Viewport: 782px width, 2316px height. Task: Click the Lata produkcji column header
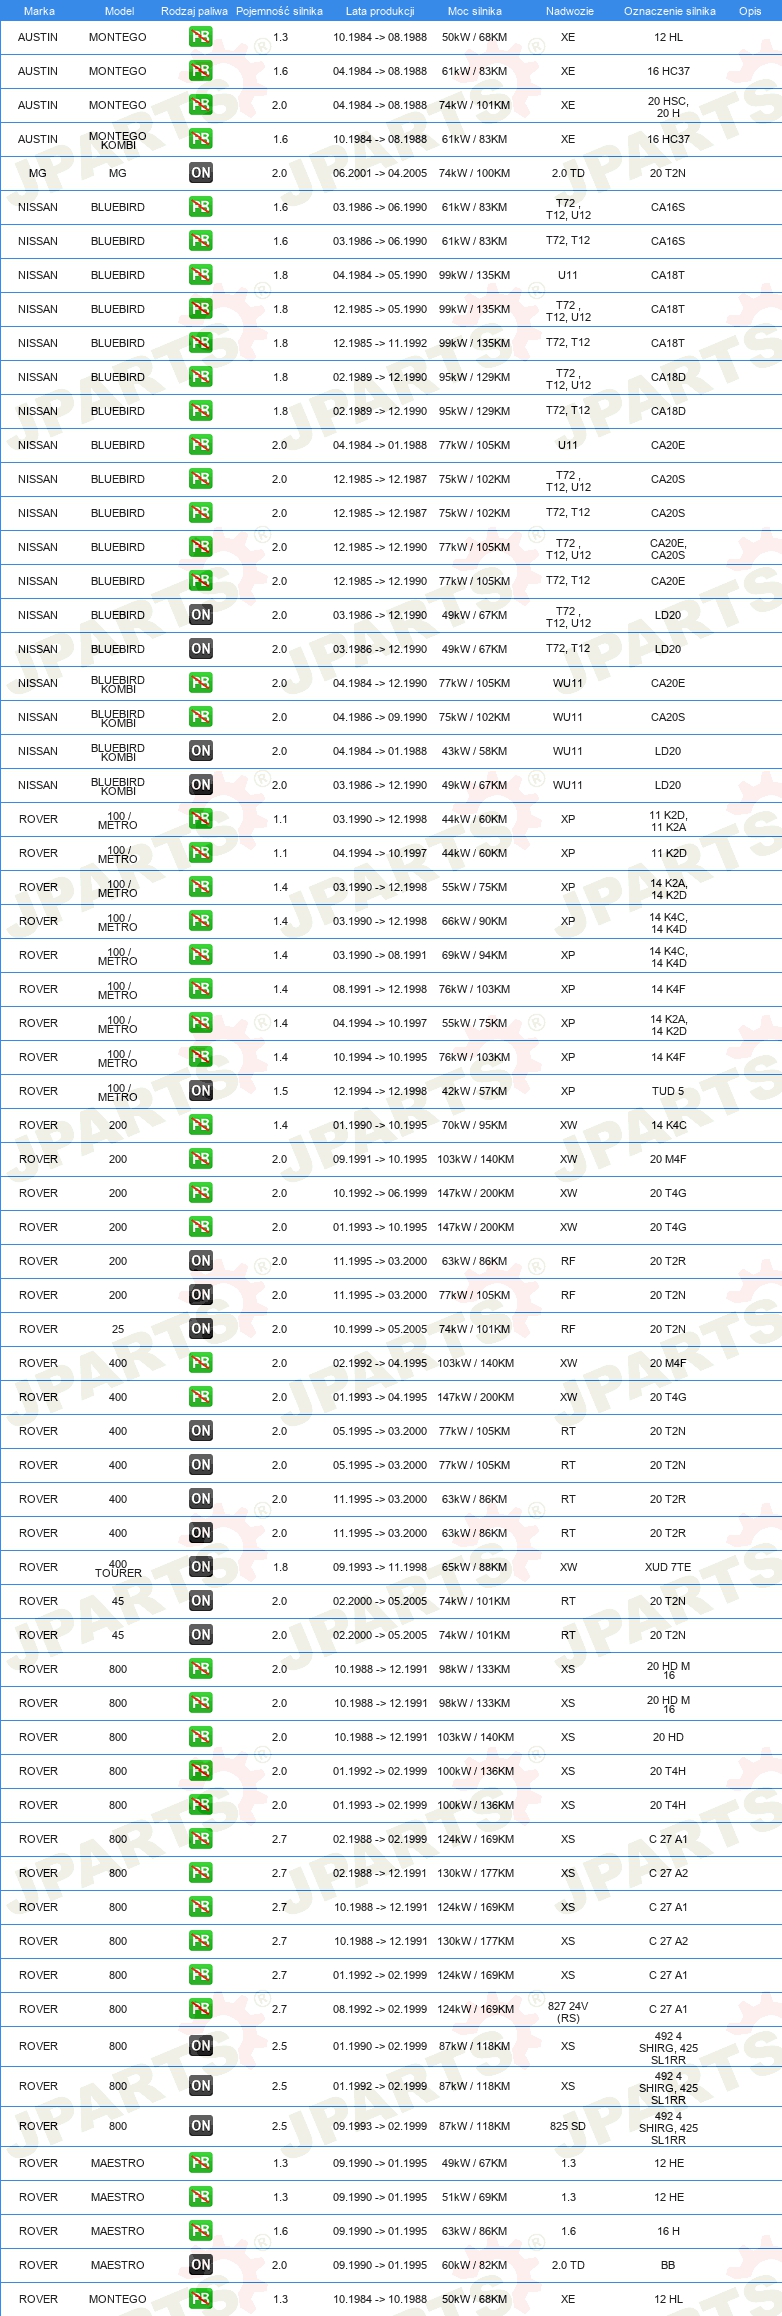(x=380, y=11)
